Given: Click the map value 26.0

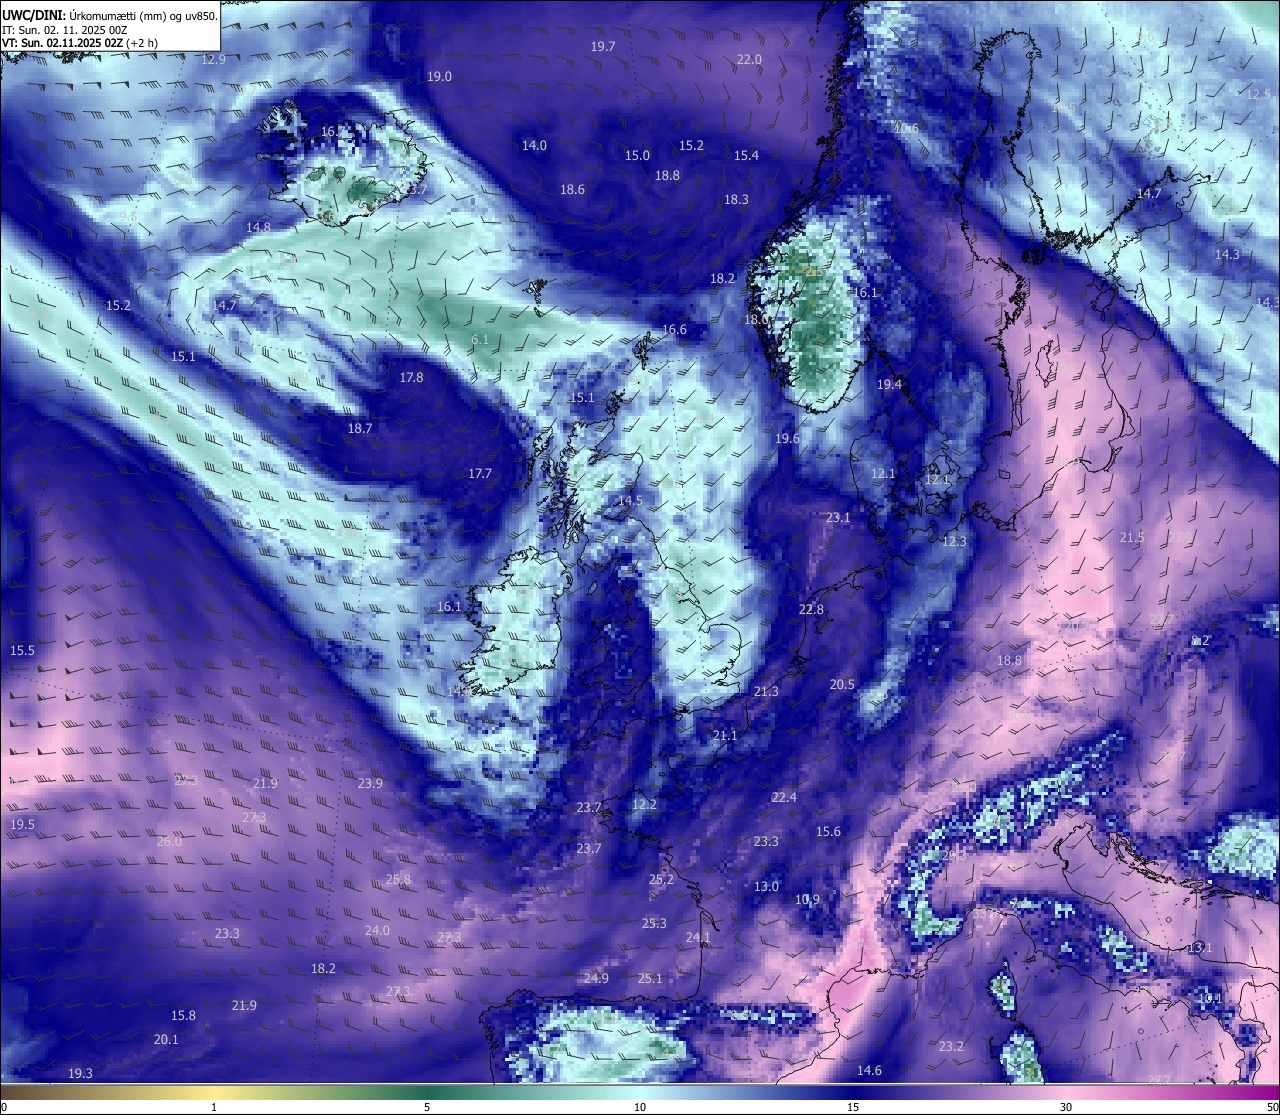Looking at the screenshot, I should click(x=169, y=842).
